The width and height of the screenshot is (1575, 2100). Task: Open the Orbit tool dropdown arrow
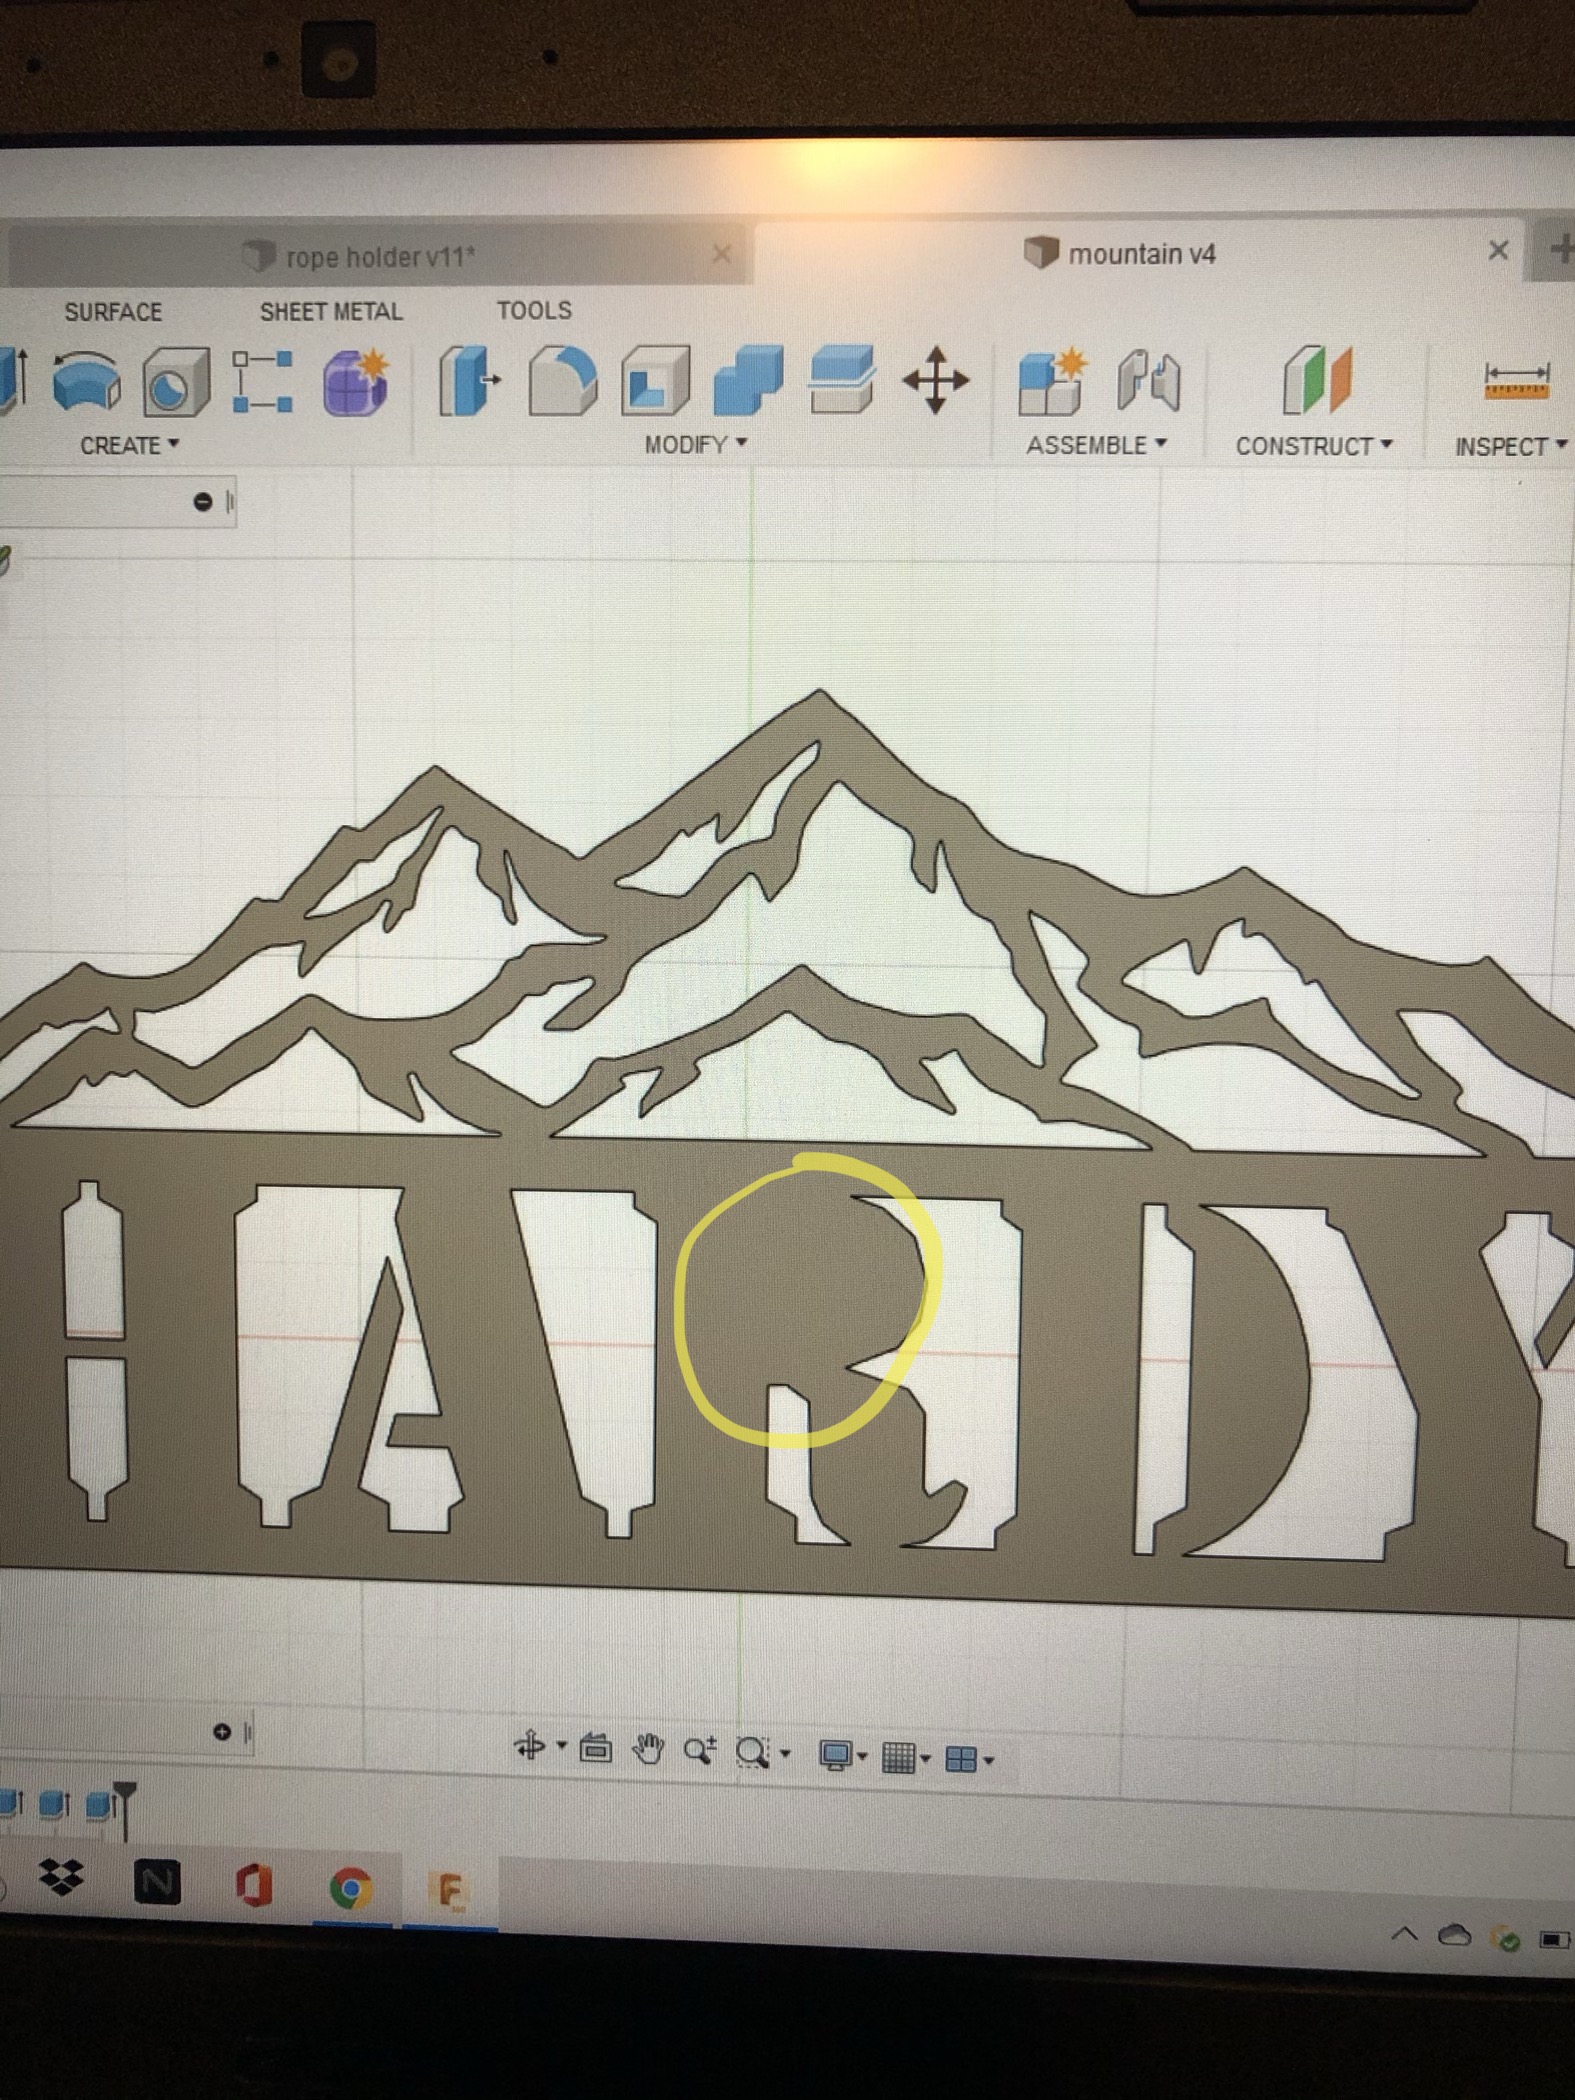coord(561,1747)
